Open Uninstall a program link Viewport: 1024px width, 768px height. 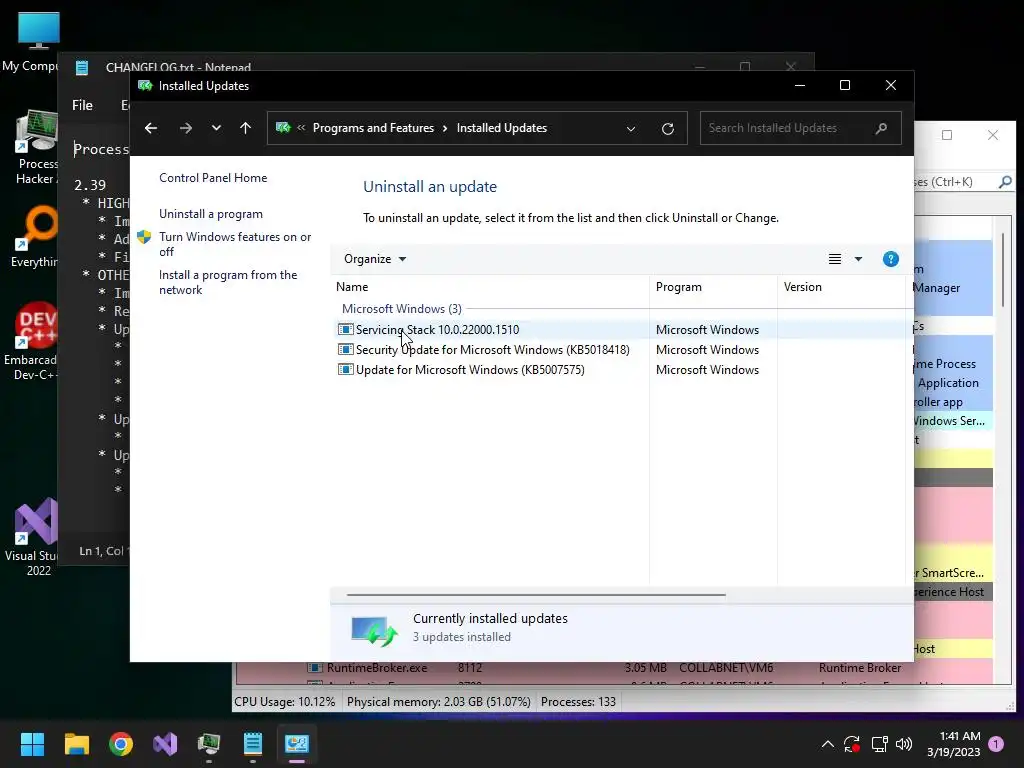click(211, 214)
